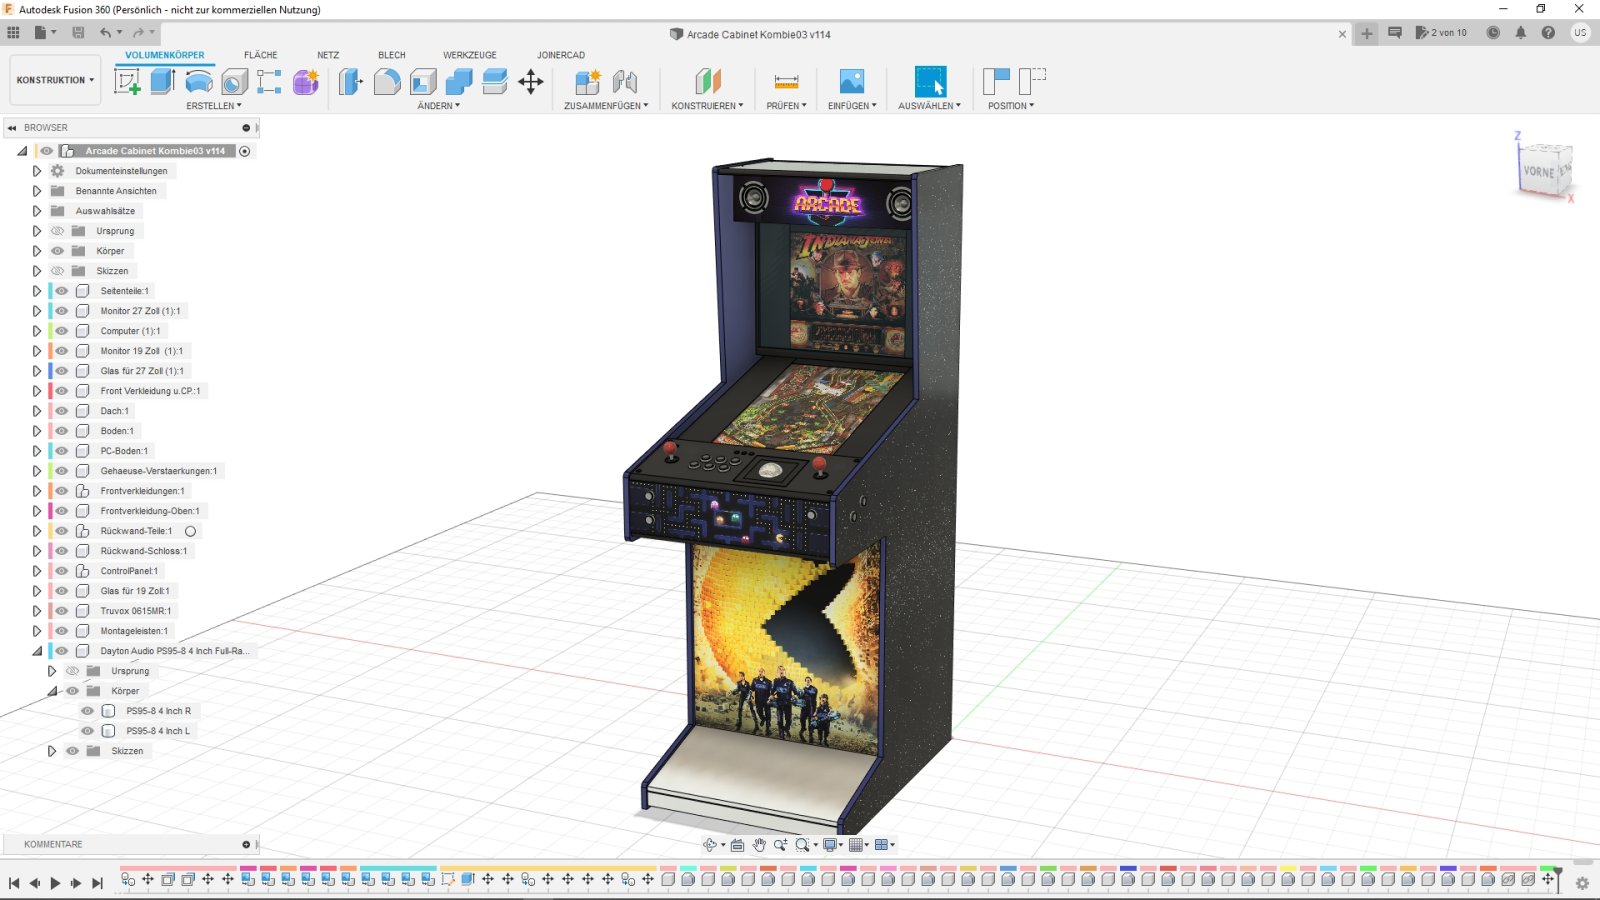
Task: Click the ViewCube VORNE face
Action: point(1540,171)
